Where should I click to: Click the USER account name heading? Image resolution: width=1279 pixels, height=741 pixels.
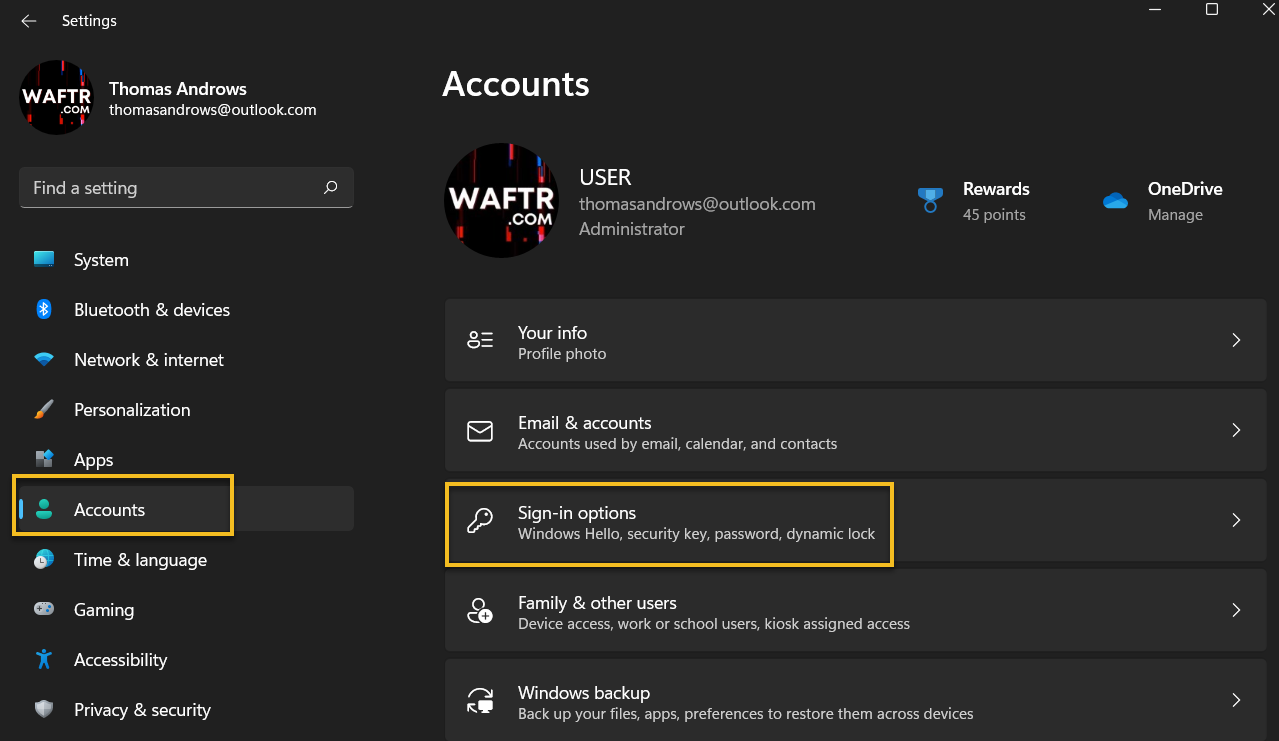[x=606, y=177]
